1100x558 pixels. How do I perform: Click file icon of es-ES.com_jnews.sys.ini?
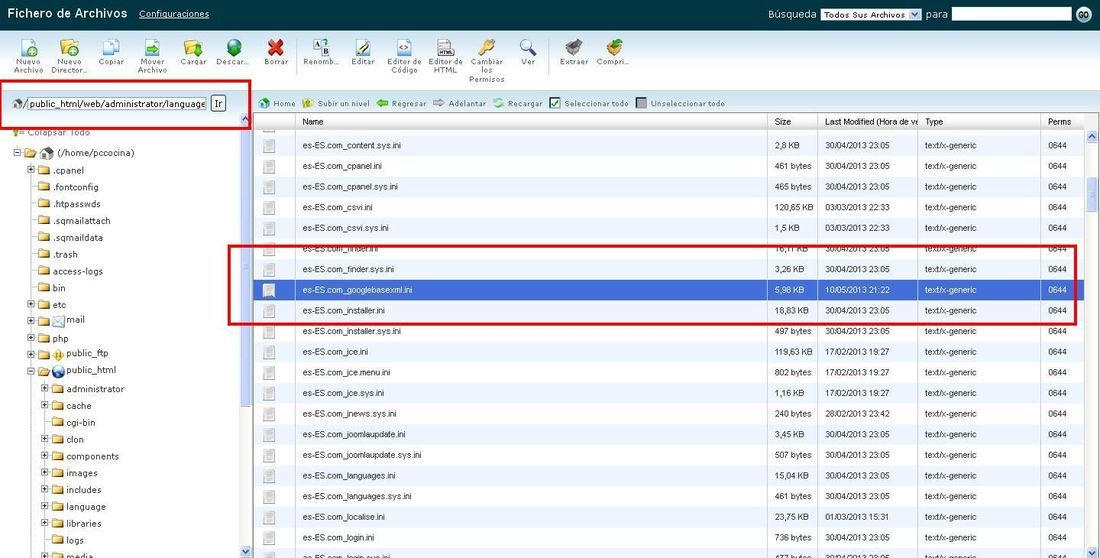269,413
